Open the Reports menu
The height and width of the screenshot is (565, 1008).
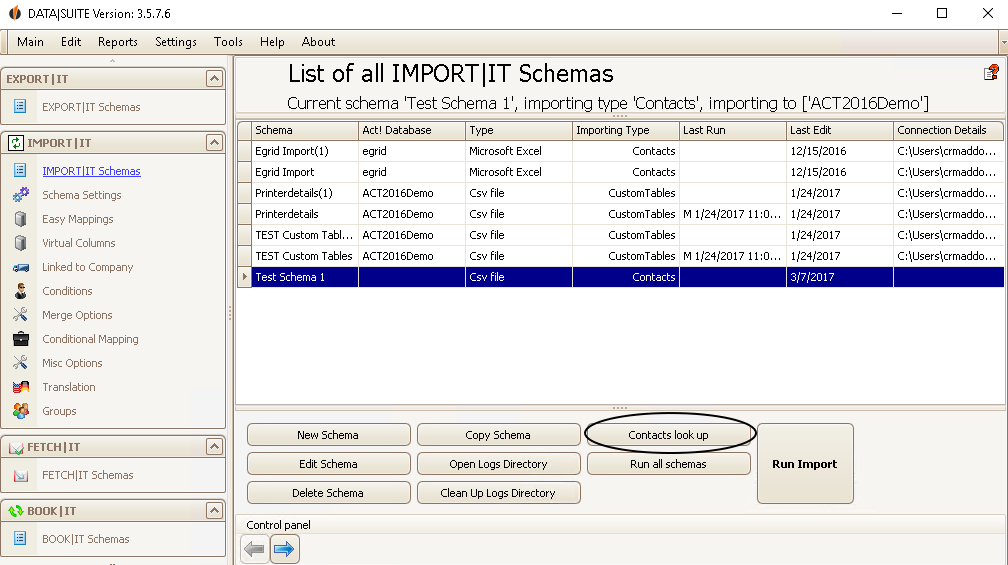118,42
